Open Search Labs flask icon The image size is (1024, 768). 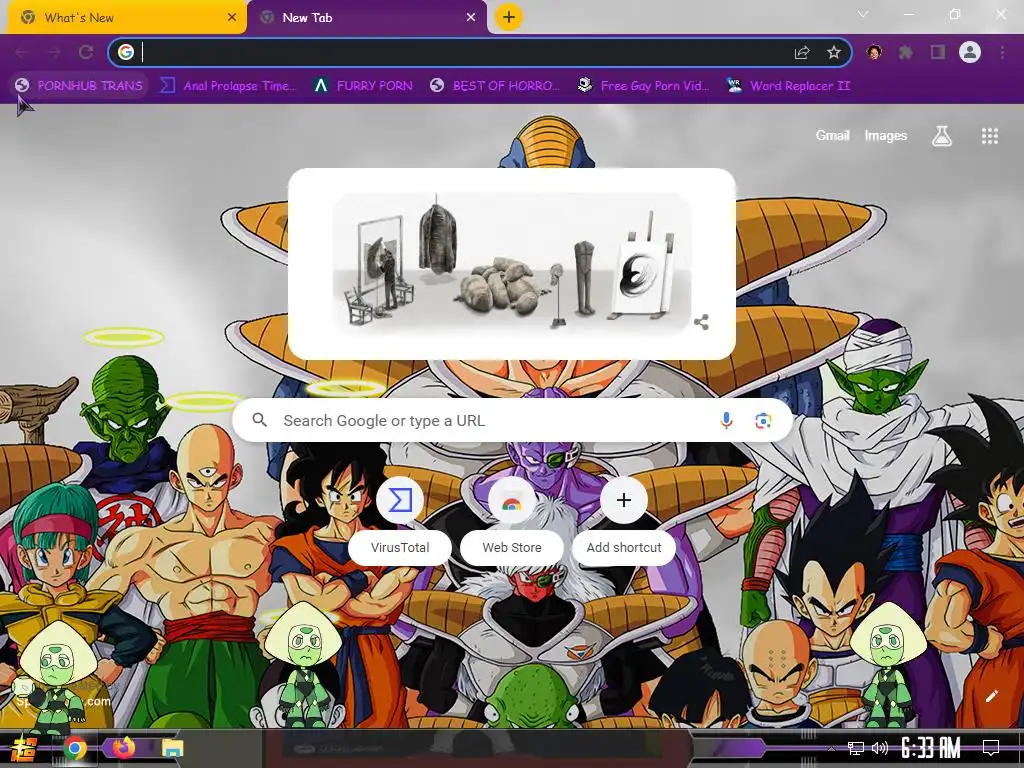pyautogui.click(x=942, y=136)
